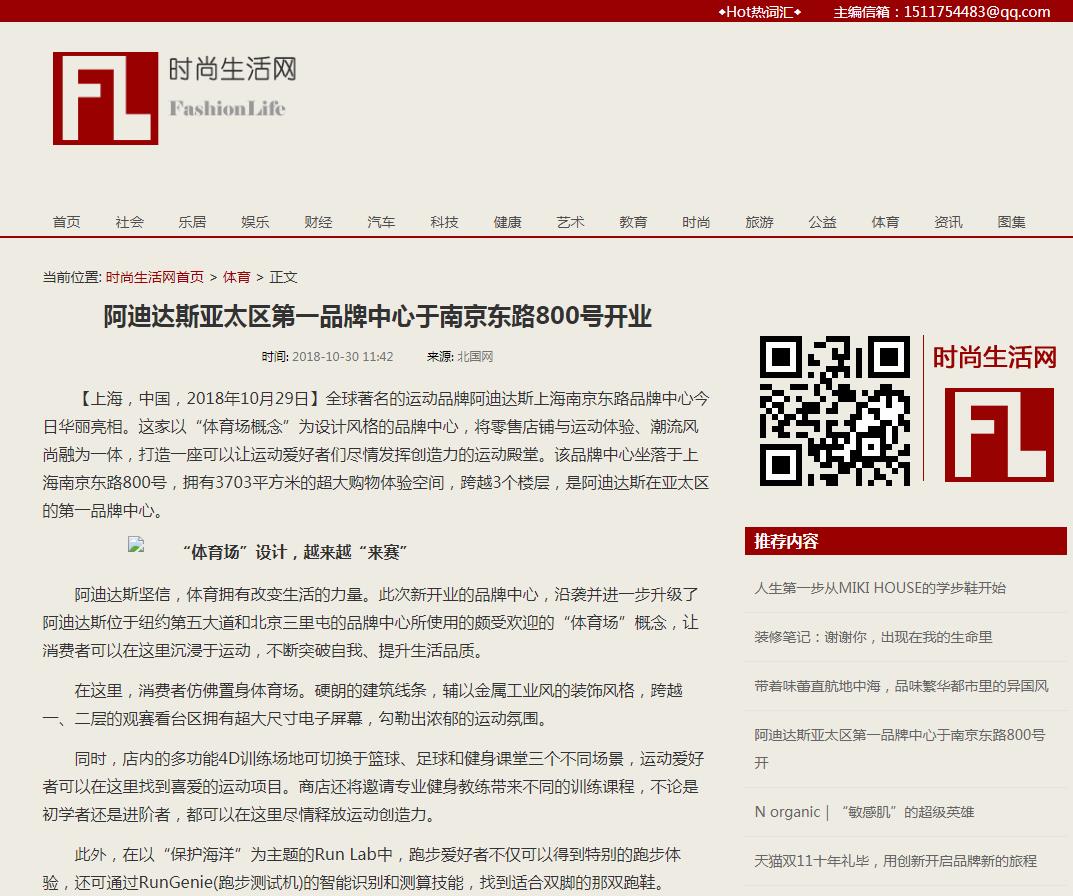Click the QR code image in sidebar
This screenshot has width=1073, height=896.
coord(835,411)
